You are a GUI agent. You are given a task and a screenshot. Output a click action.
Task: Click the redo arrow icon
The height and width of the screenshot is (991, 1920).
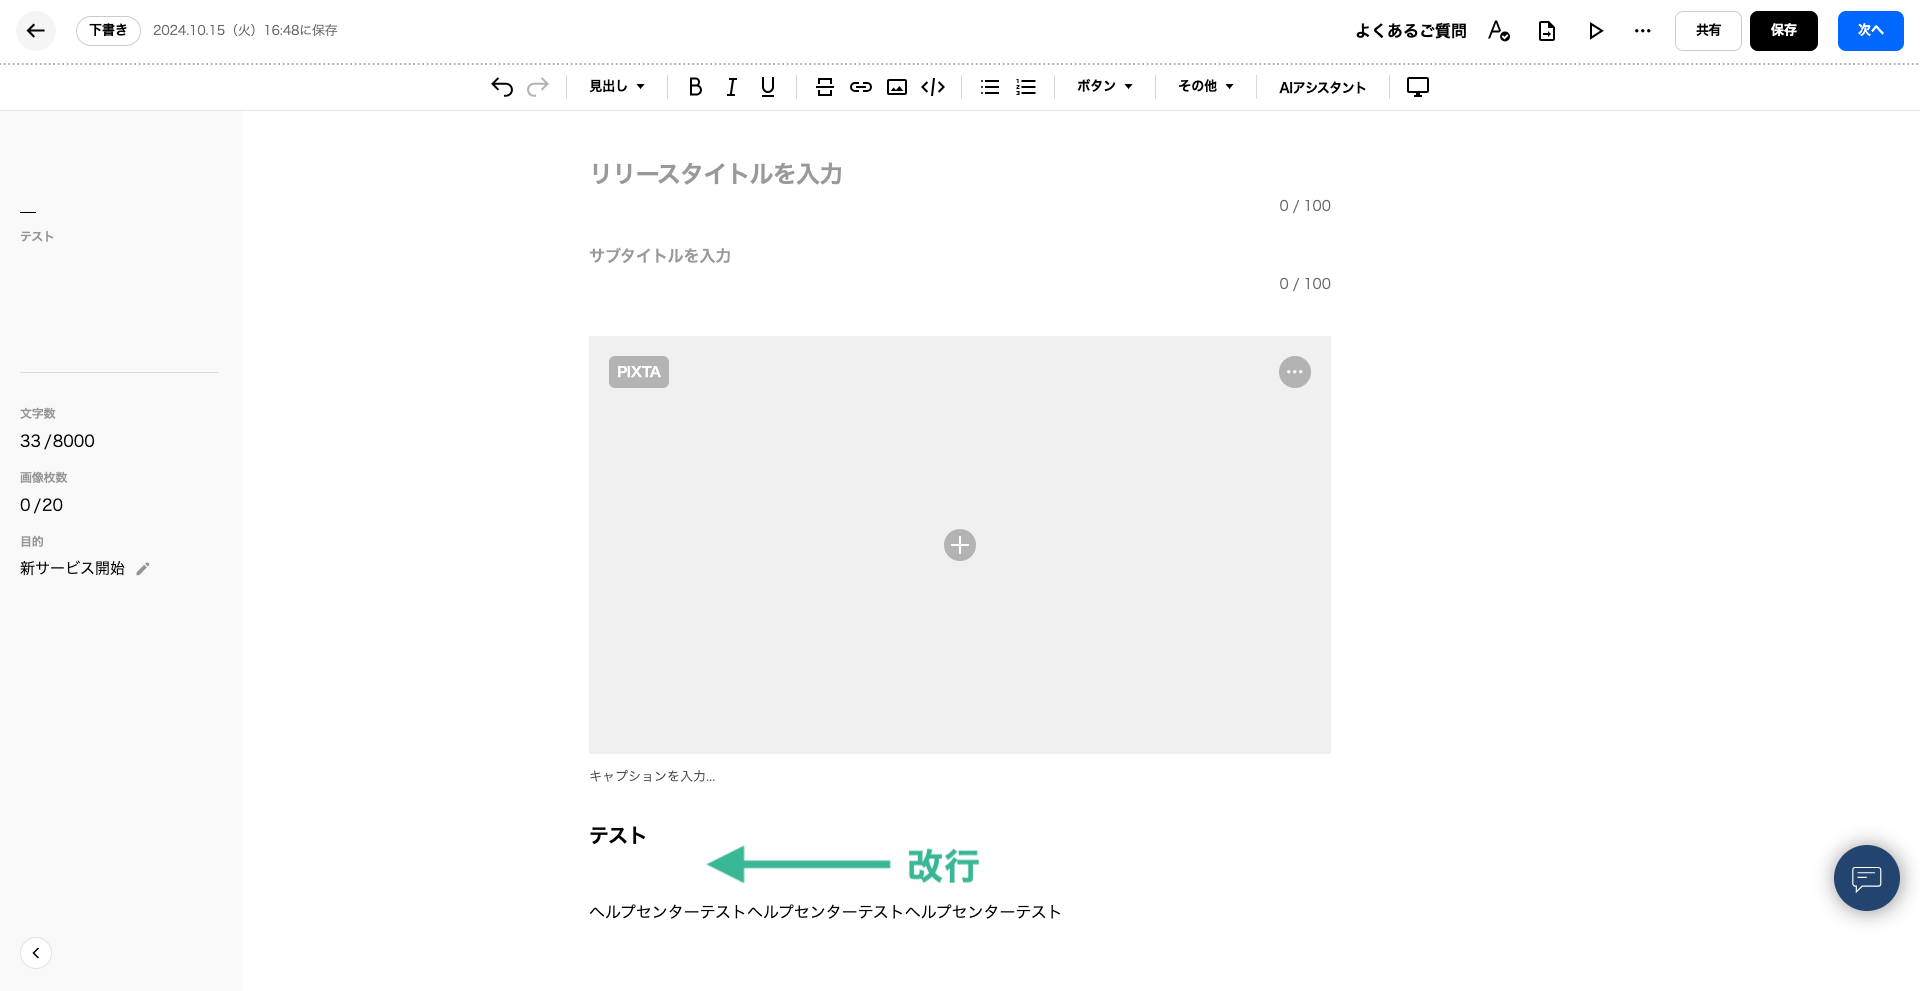(x=538, y=87)
